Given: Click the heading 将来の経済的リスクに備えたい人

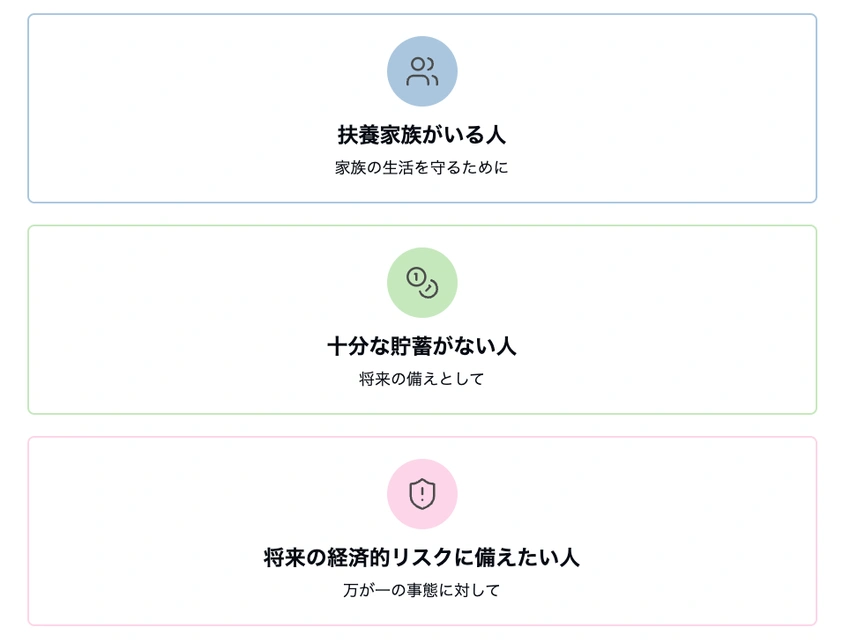Looking at the screenshot, I should tap(422, 557).
